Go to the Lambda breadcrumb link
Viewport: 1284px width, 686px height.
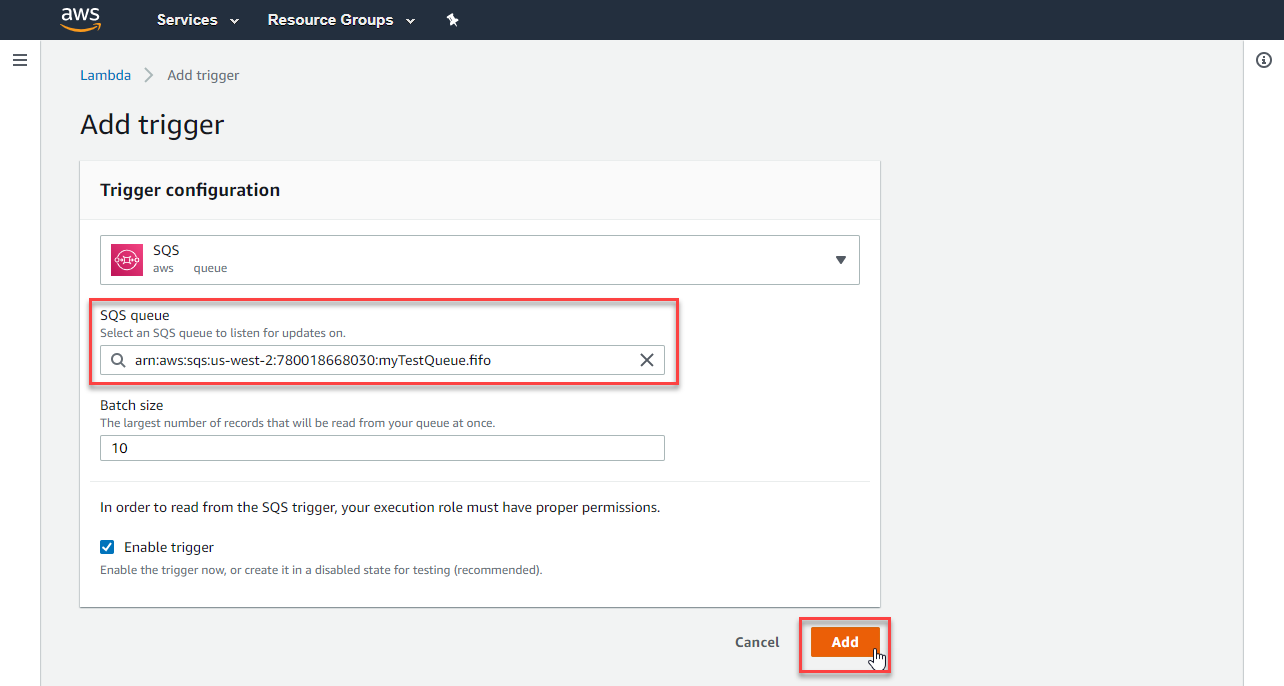point(105,75)
